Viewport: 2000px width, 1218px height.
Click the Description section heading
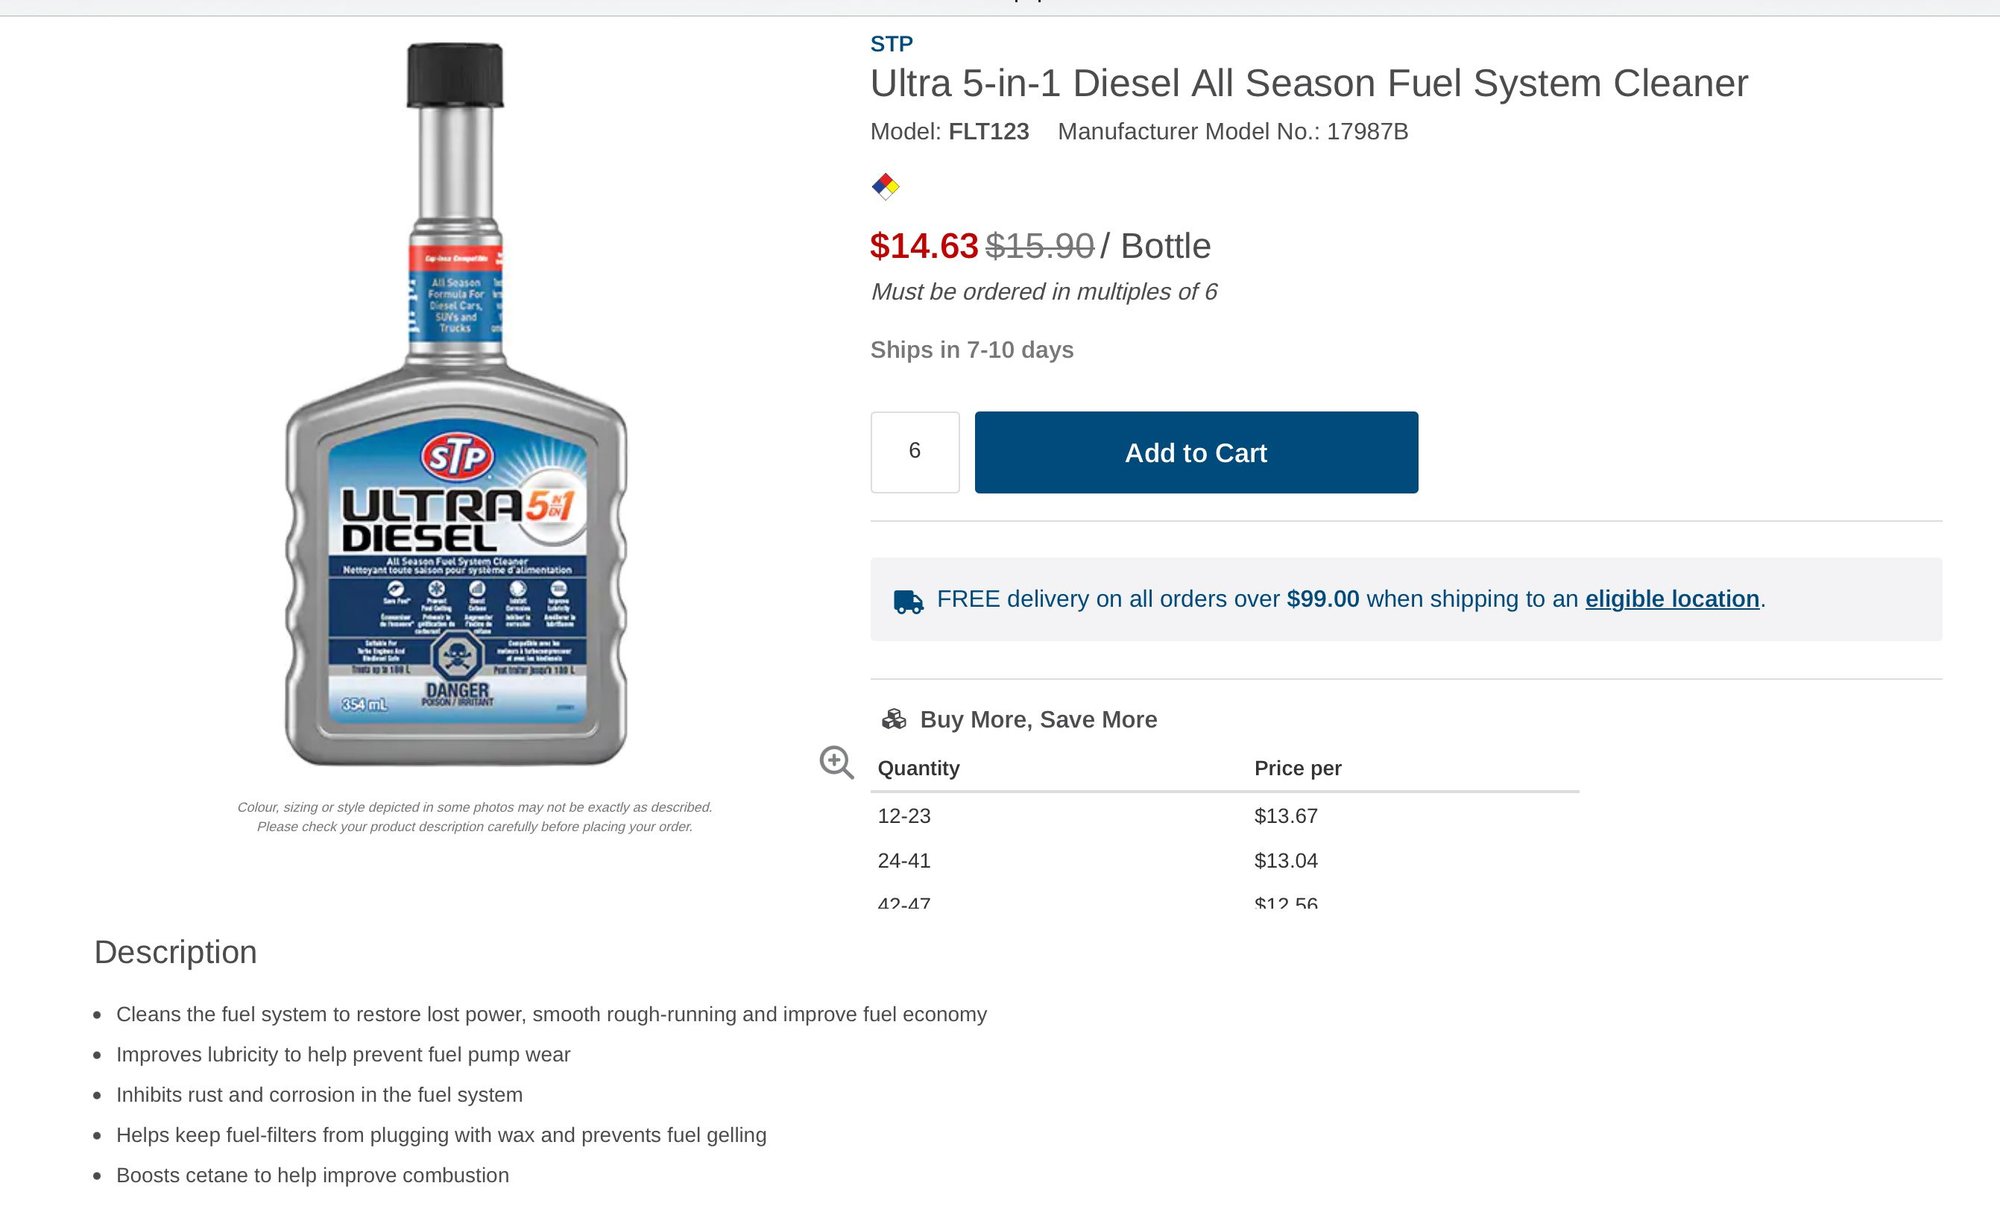[175, 952]
